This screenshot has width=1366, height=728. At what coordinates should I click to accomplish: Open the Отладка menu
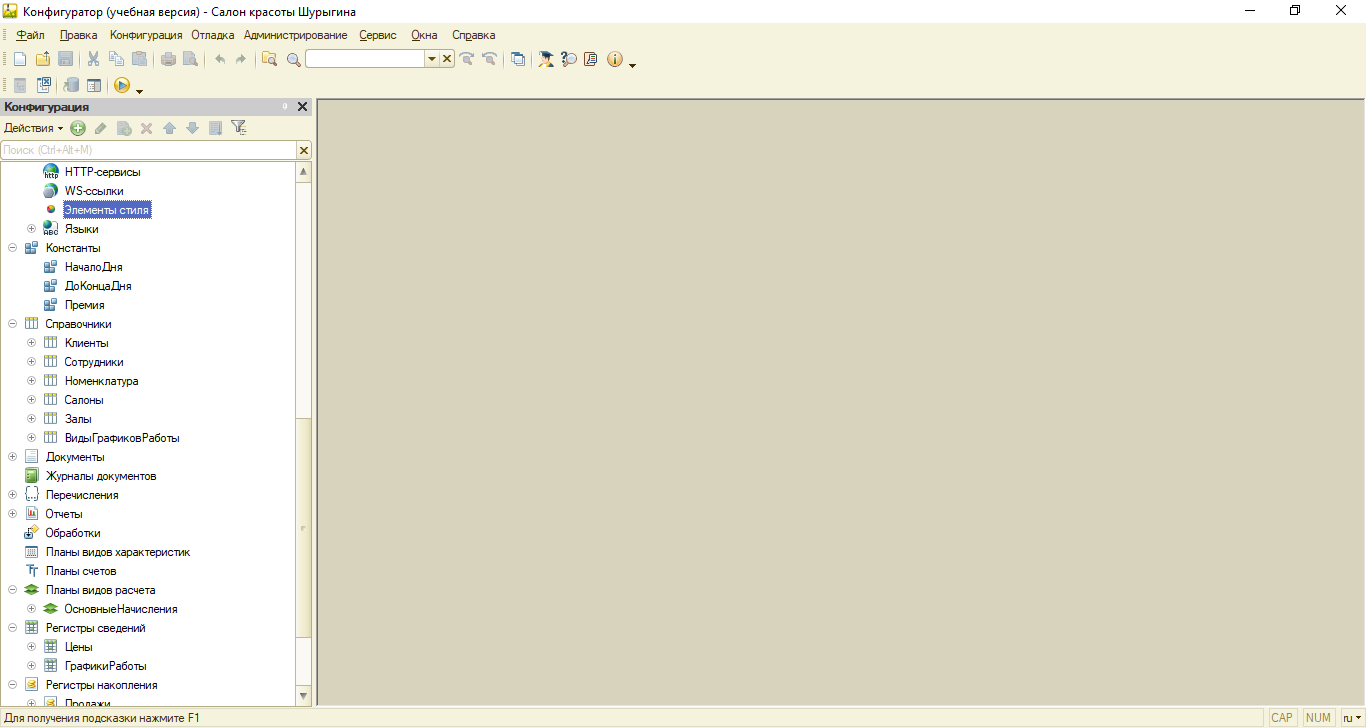213,35
